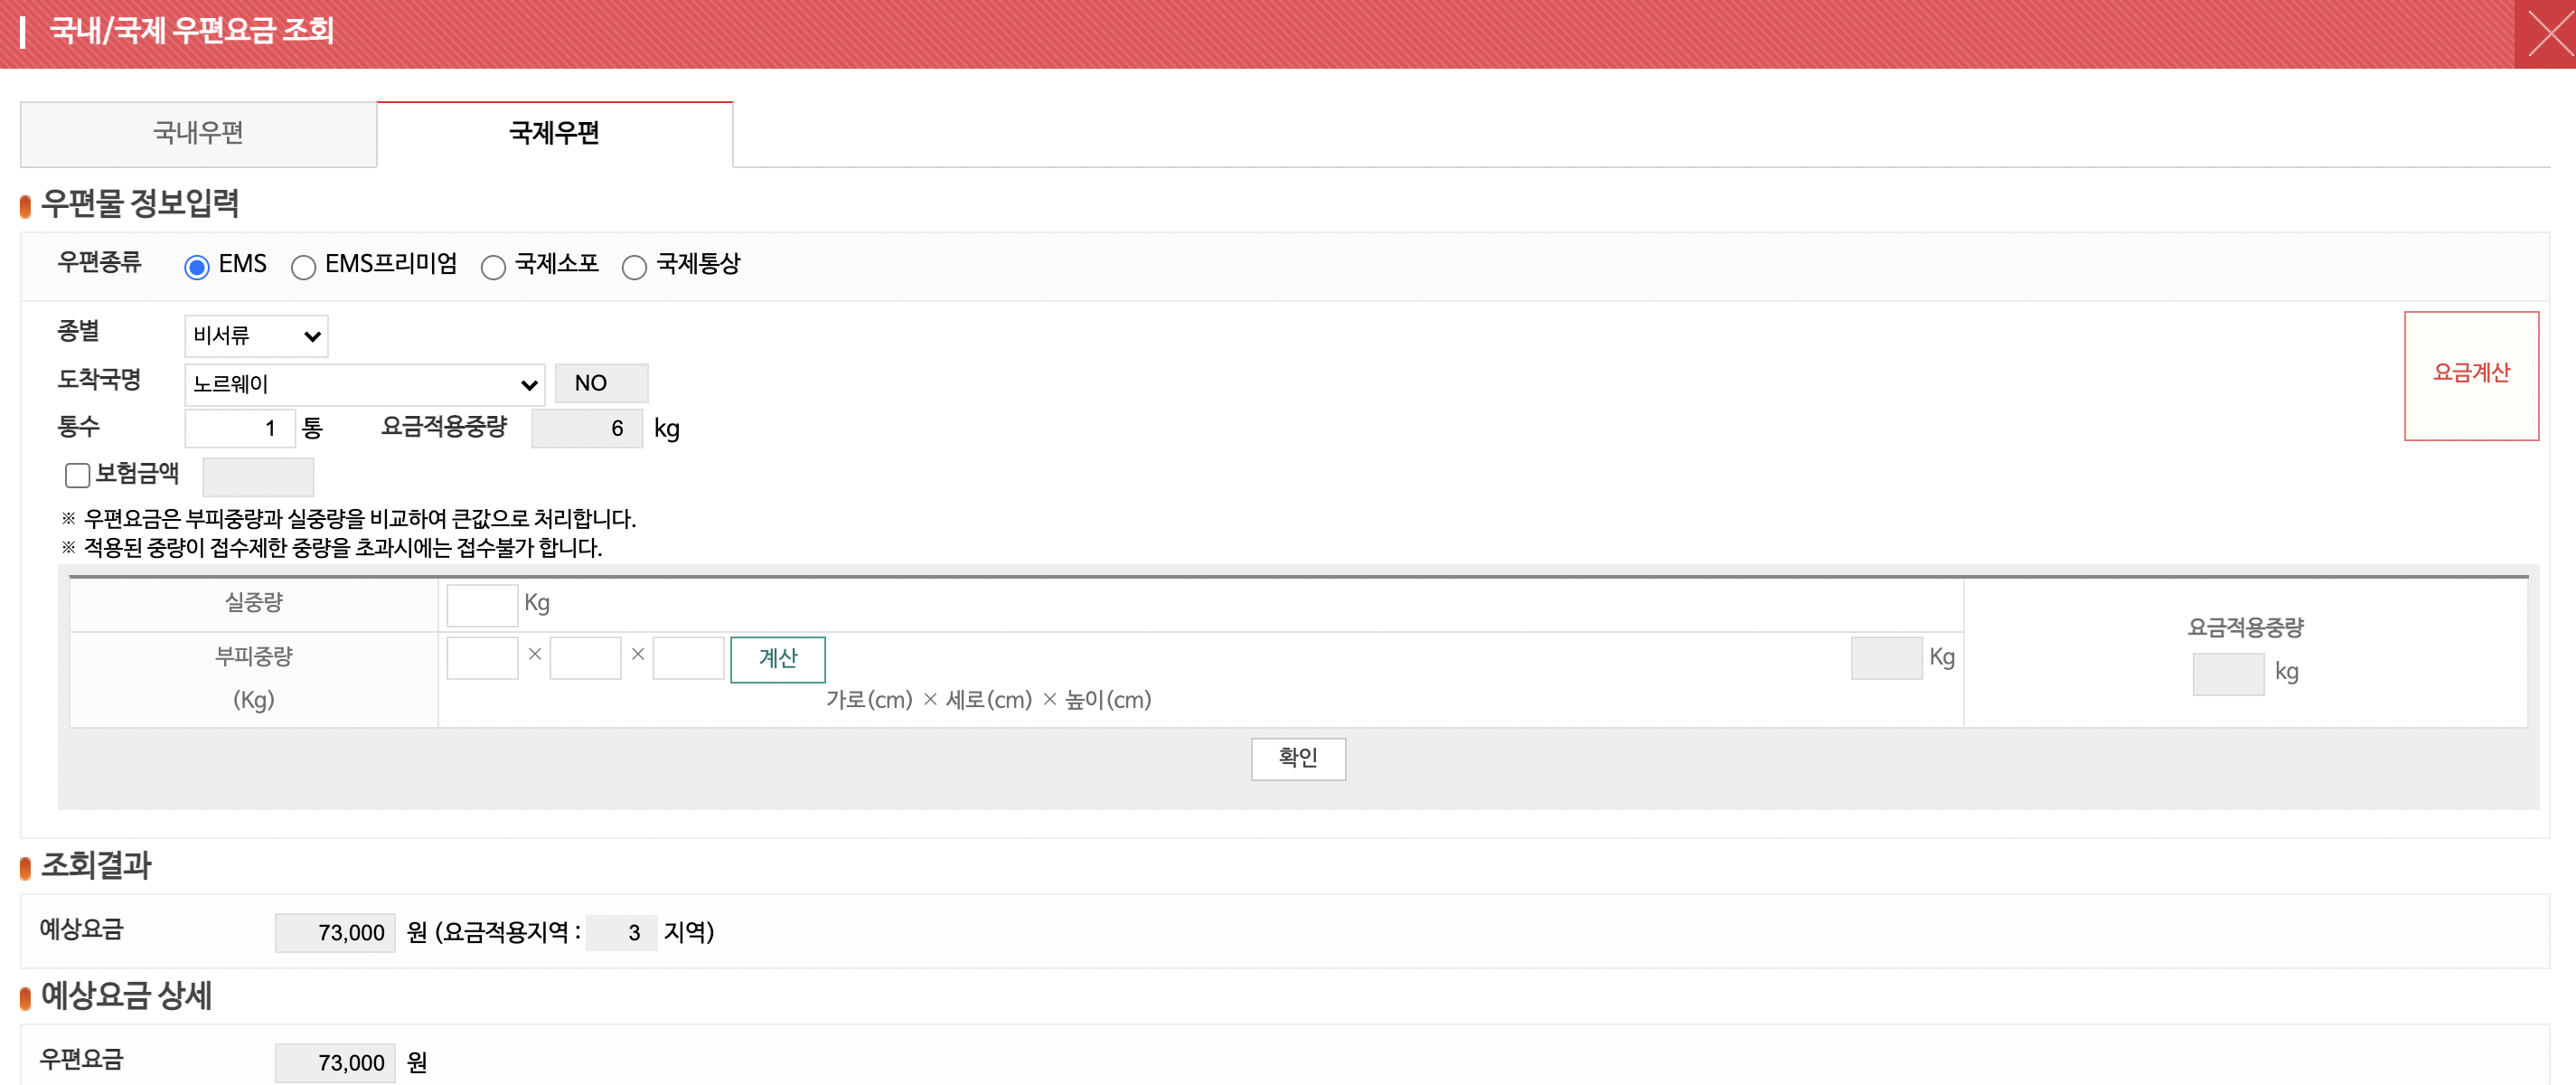Pick the 국제통상 radio option
Screen dimensions: 2576x1085
(x=634, y=266)
